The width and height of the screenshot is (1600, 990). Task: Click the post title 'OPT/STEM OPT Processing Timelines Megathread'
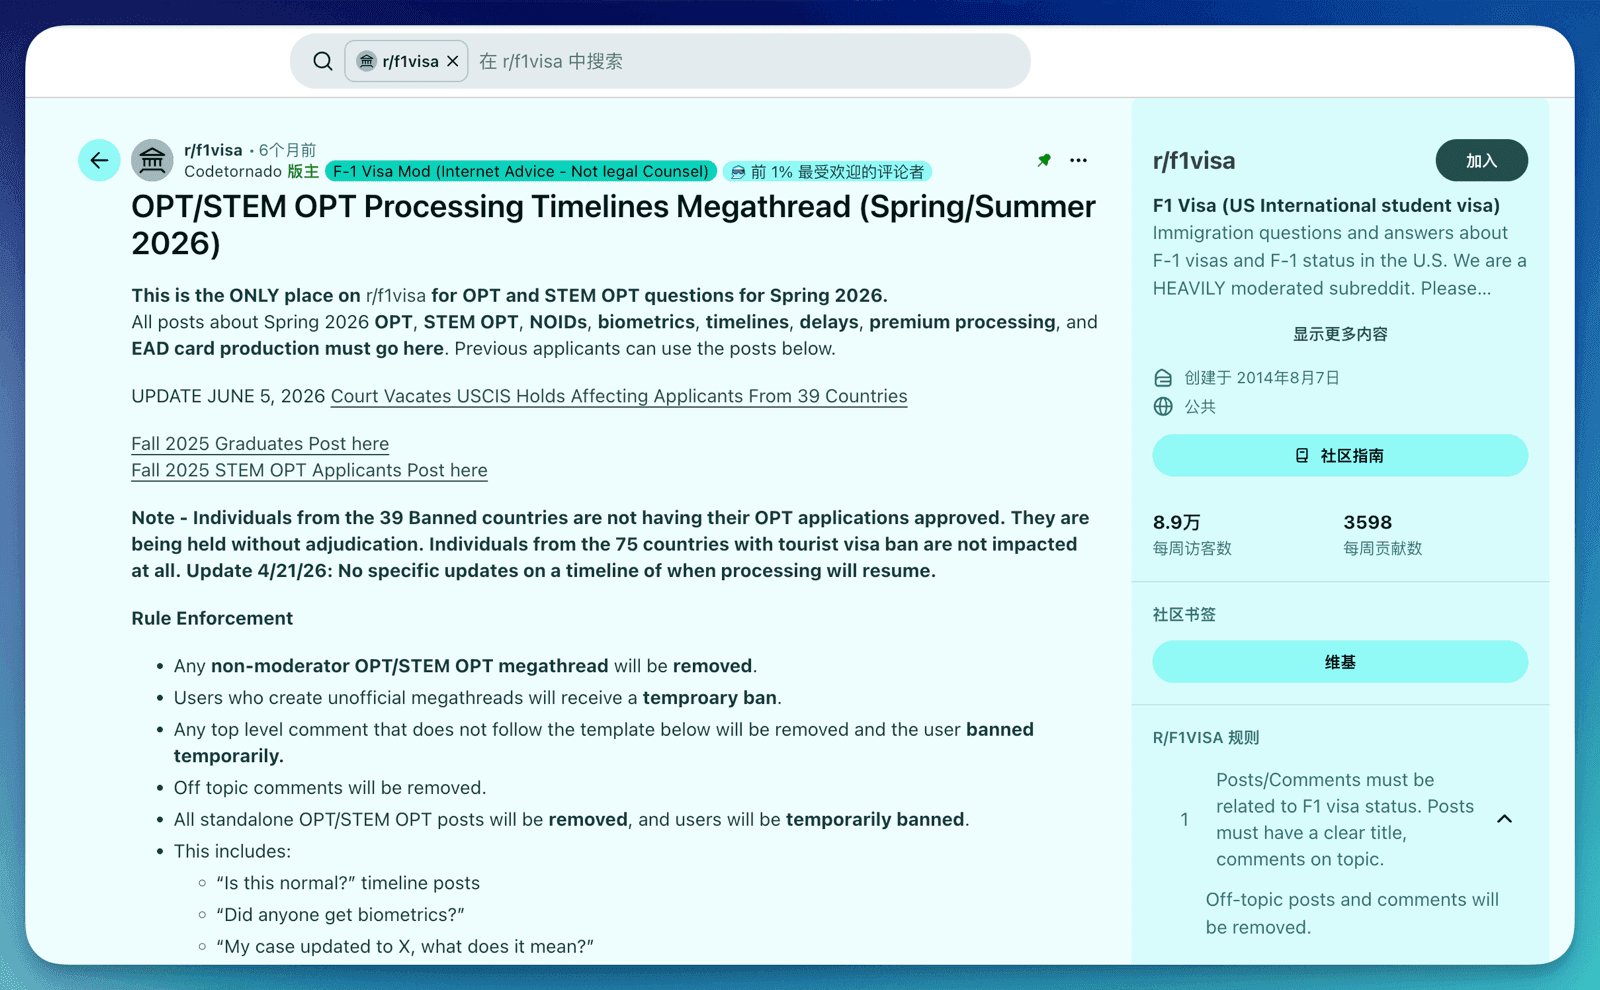click(x=614, y=225)
